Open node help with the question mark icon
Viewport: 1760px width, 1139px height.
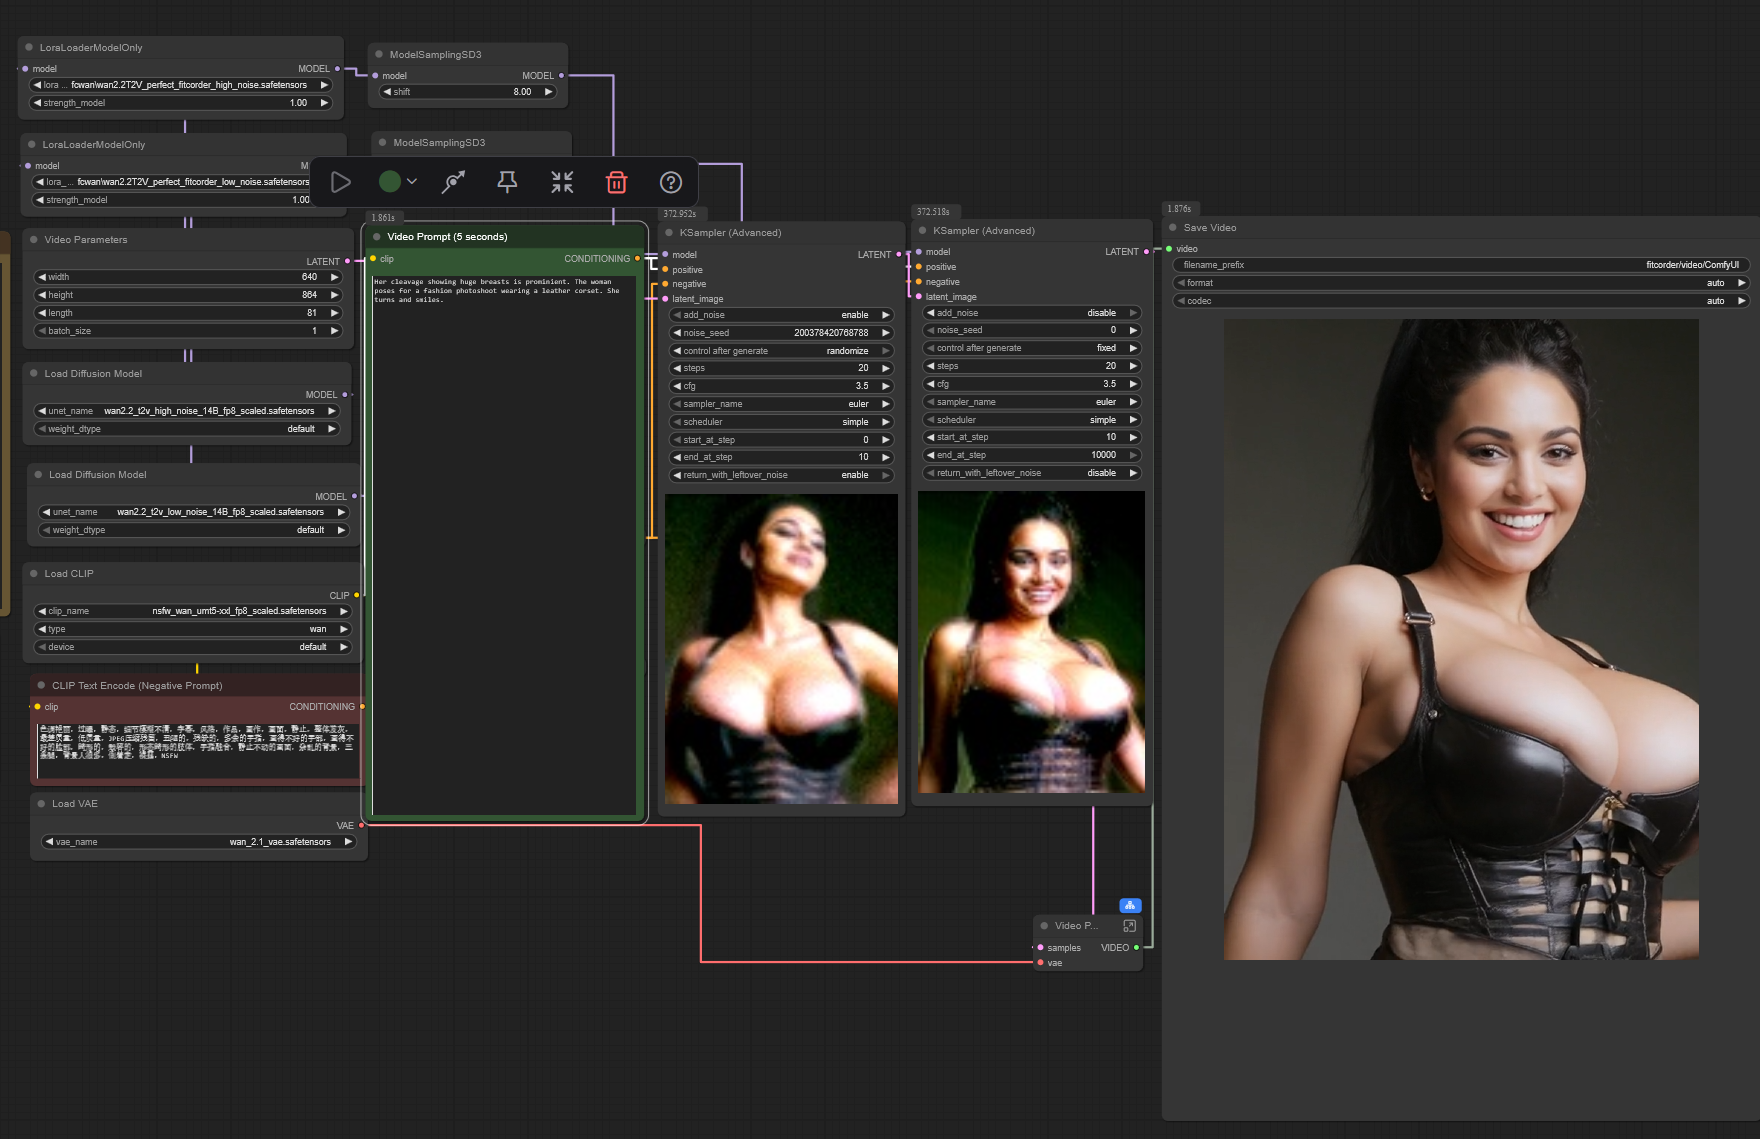[x=671, y=182]
